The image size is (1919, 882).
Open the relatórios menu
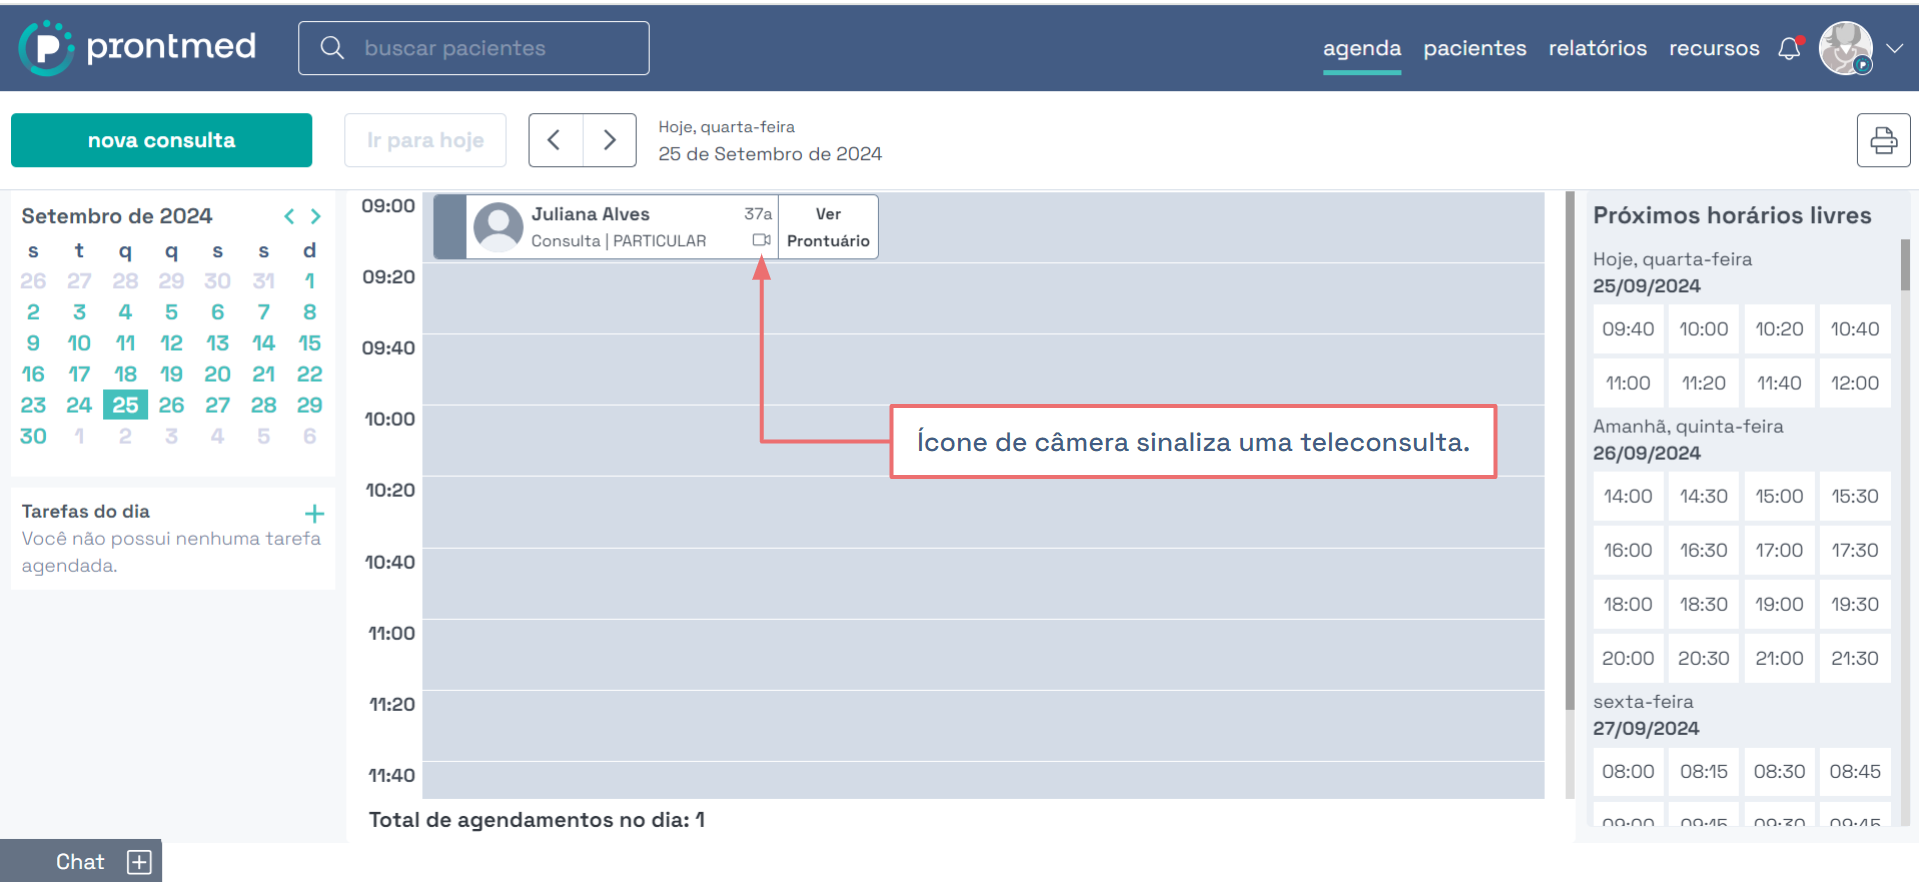[x=1597, y=48]
